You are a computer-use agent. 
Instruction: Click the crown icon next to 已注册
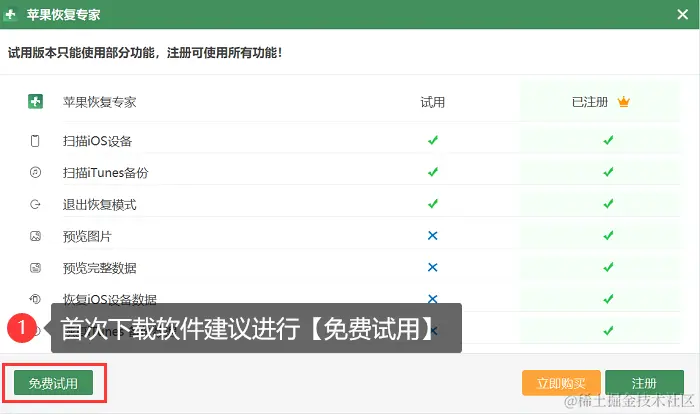click(x=624, y=102)
